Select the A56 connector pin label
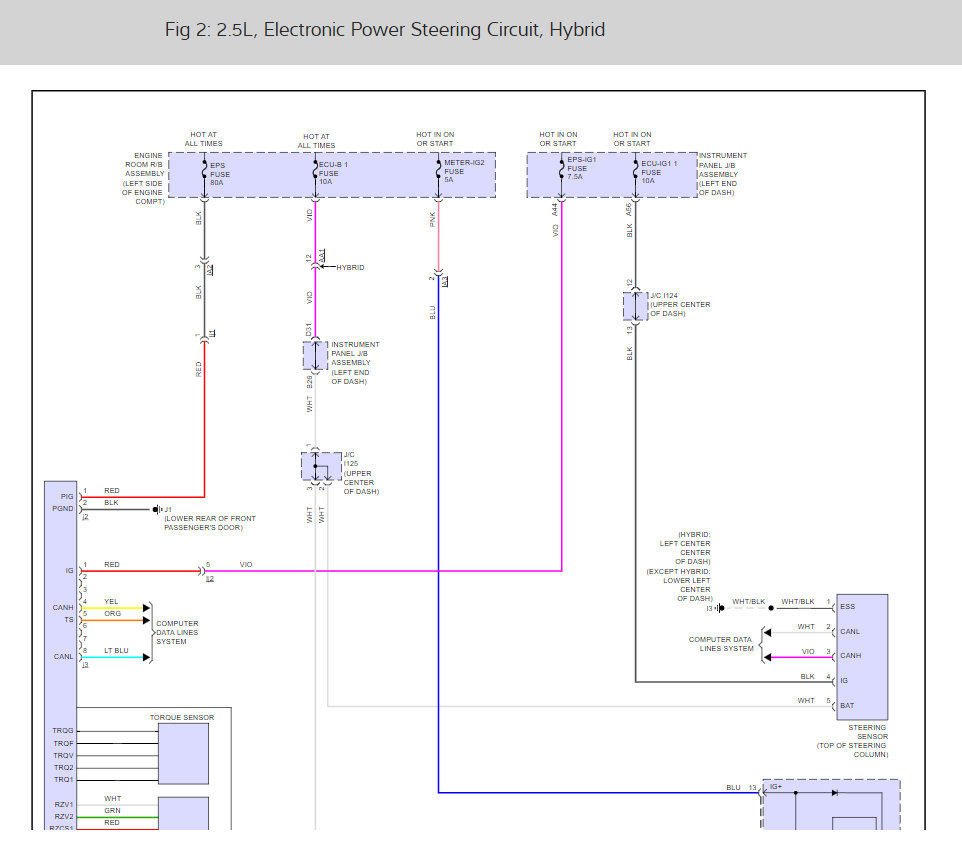Viewport: 962px width, 856px height. (x=629, y=209)
